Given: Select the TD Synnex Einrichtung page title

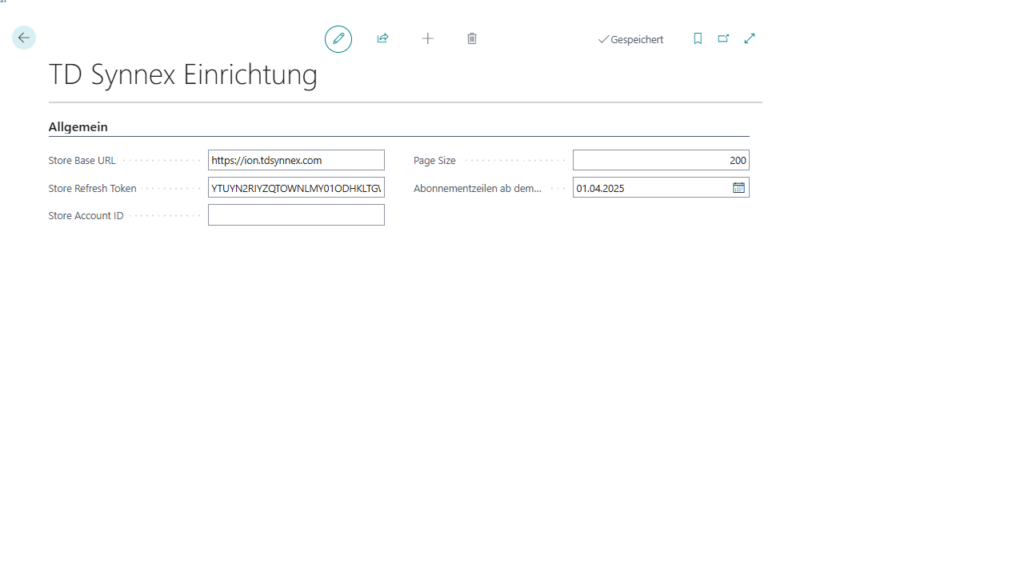Looking at the screenshot, I should pyautogui.click(x=183, y=74).
